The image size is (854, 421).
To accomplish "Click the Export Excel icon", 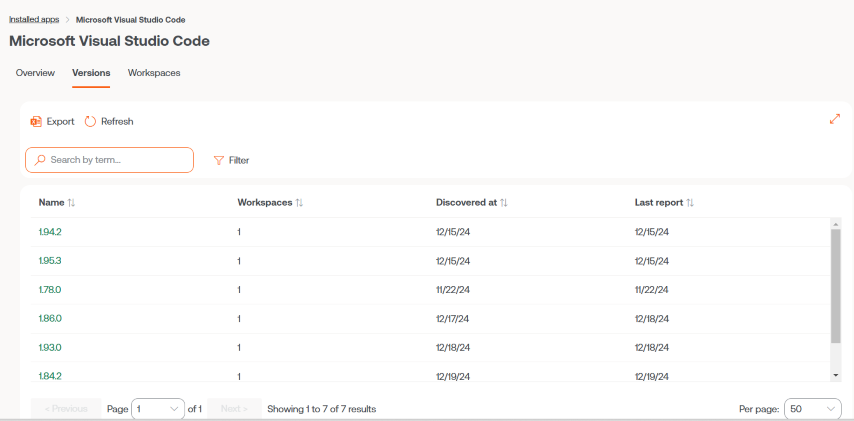I will click(x=36, y=121).
